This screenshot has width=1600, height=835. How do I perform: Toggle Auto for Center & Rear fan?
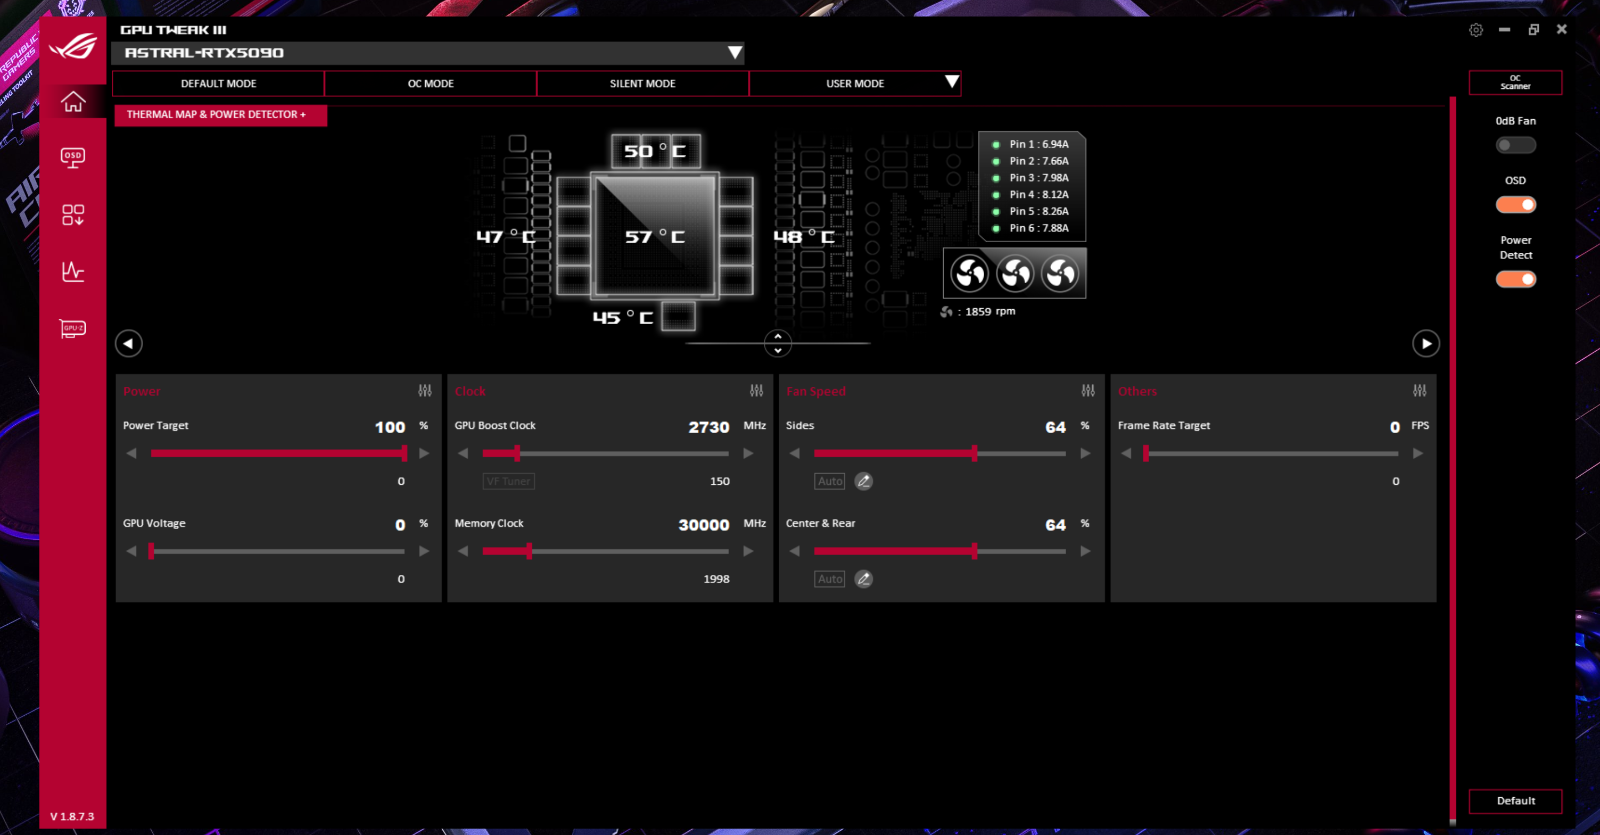click(x=830, y=579)
